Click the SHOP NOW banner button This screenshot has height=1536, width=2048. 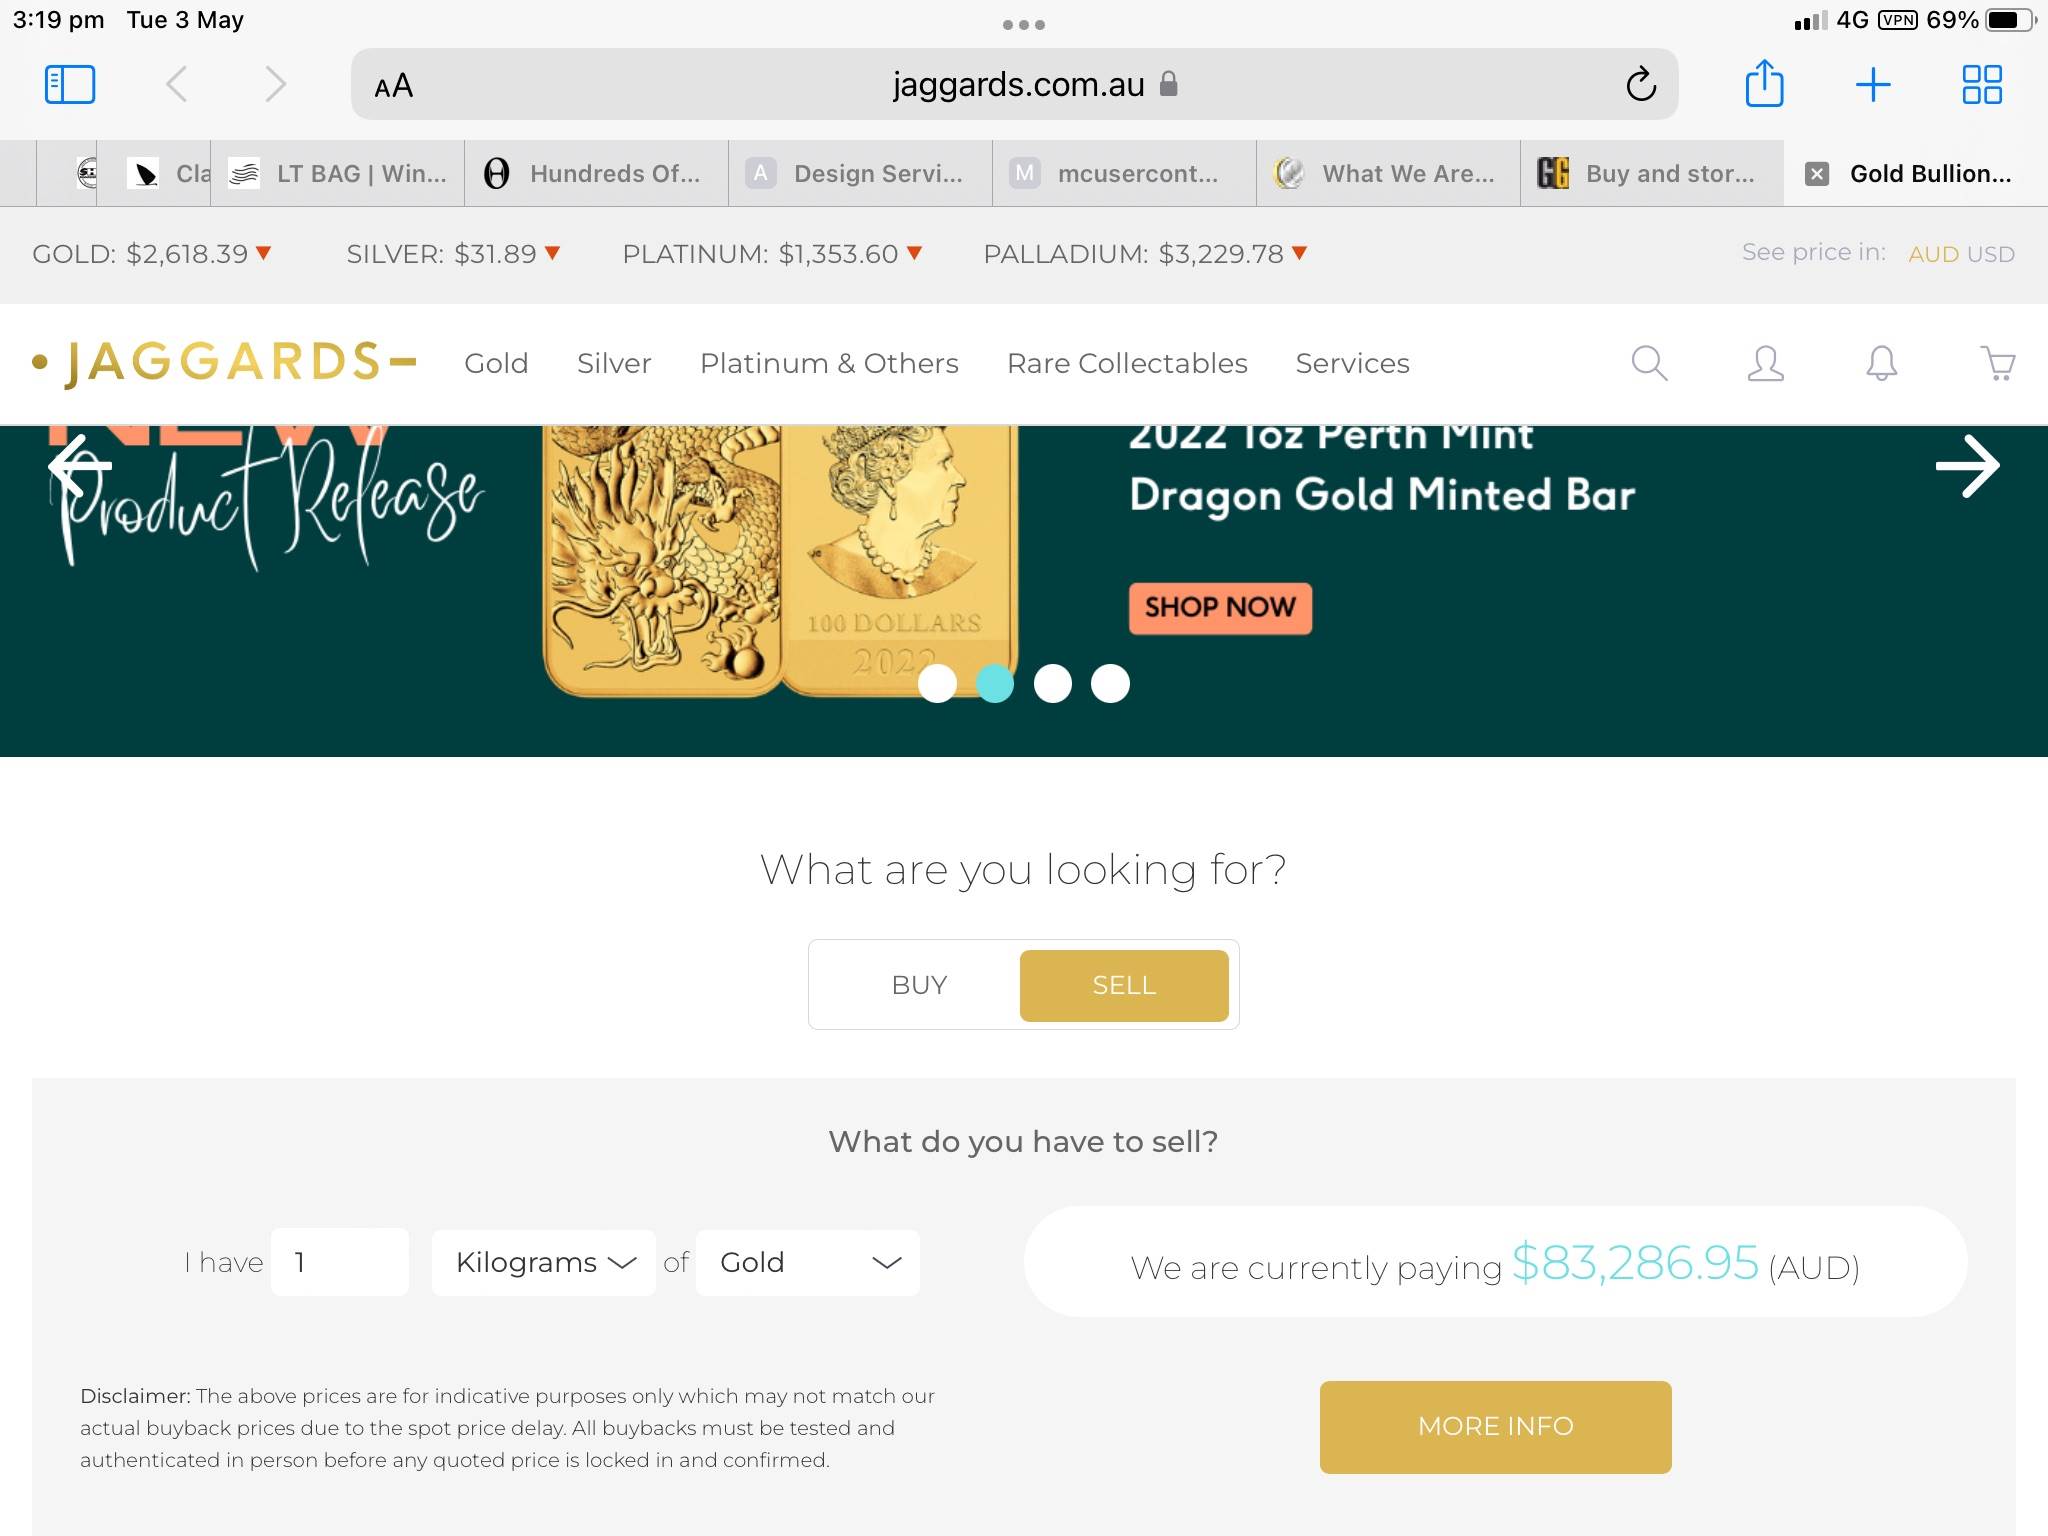click(1220, 608)
